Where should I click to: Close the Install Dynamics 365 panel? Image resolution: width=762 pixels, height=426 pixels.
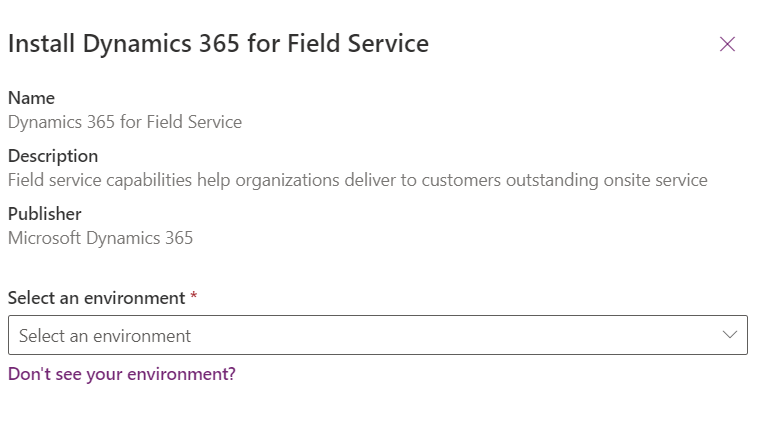[x=727, y=44]
